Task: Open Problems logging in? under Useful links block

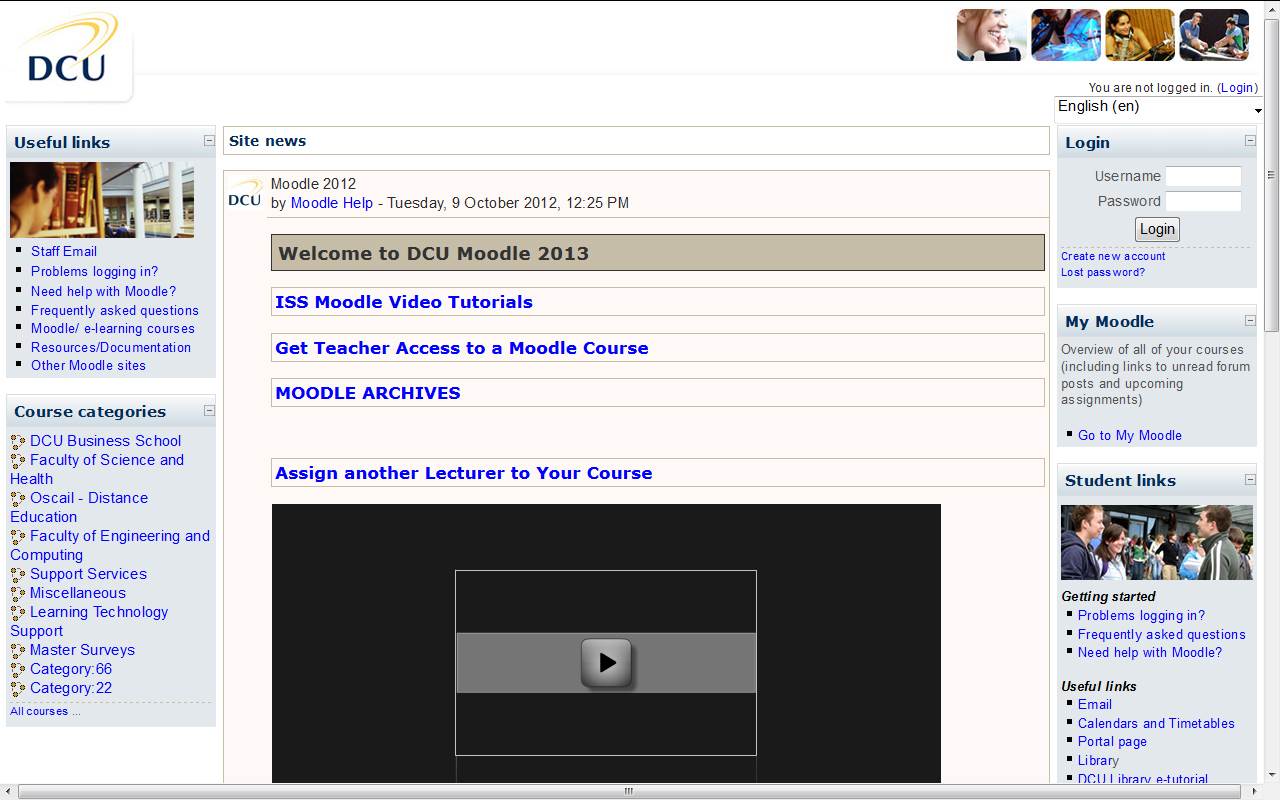Action: pos(94,271)
